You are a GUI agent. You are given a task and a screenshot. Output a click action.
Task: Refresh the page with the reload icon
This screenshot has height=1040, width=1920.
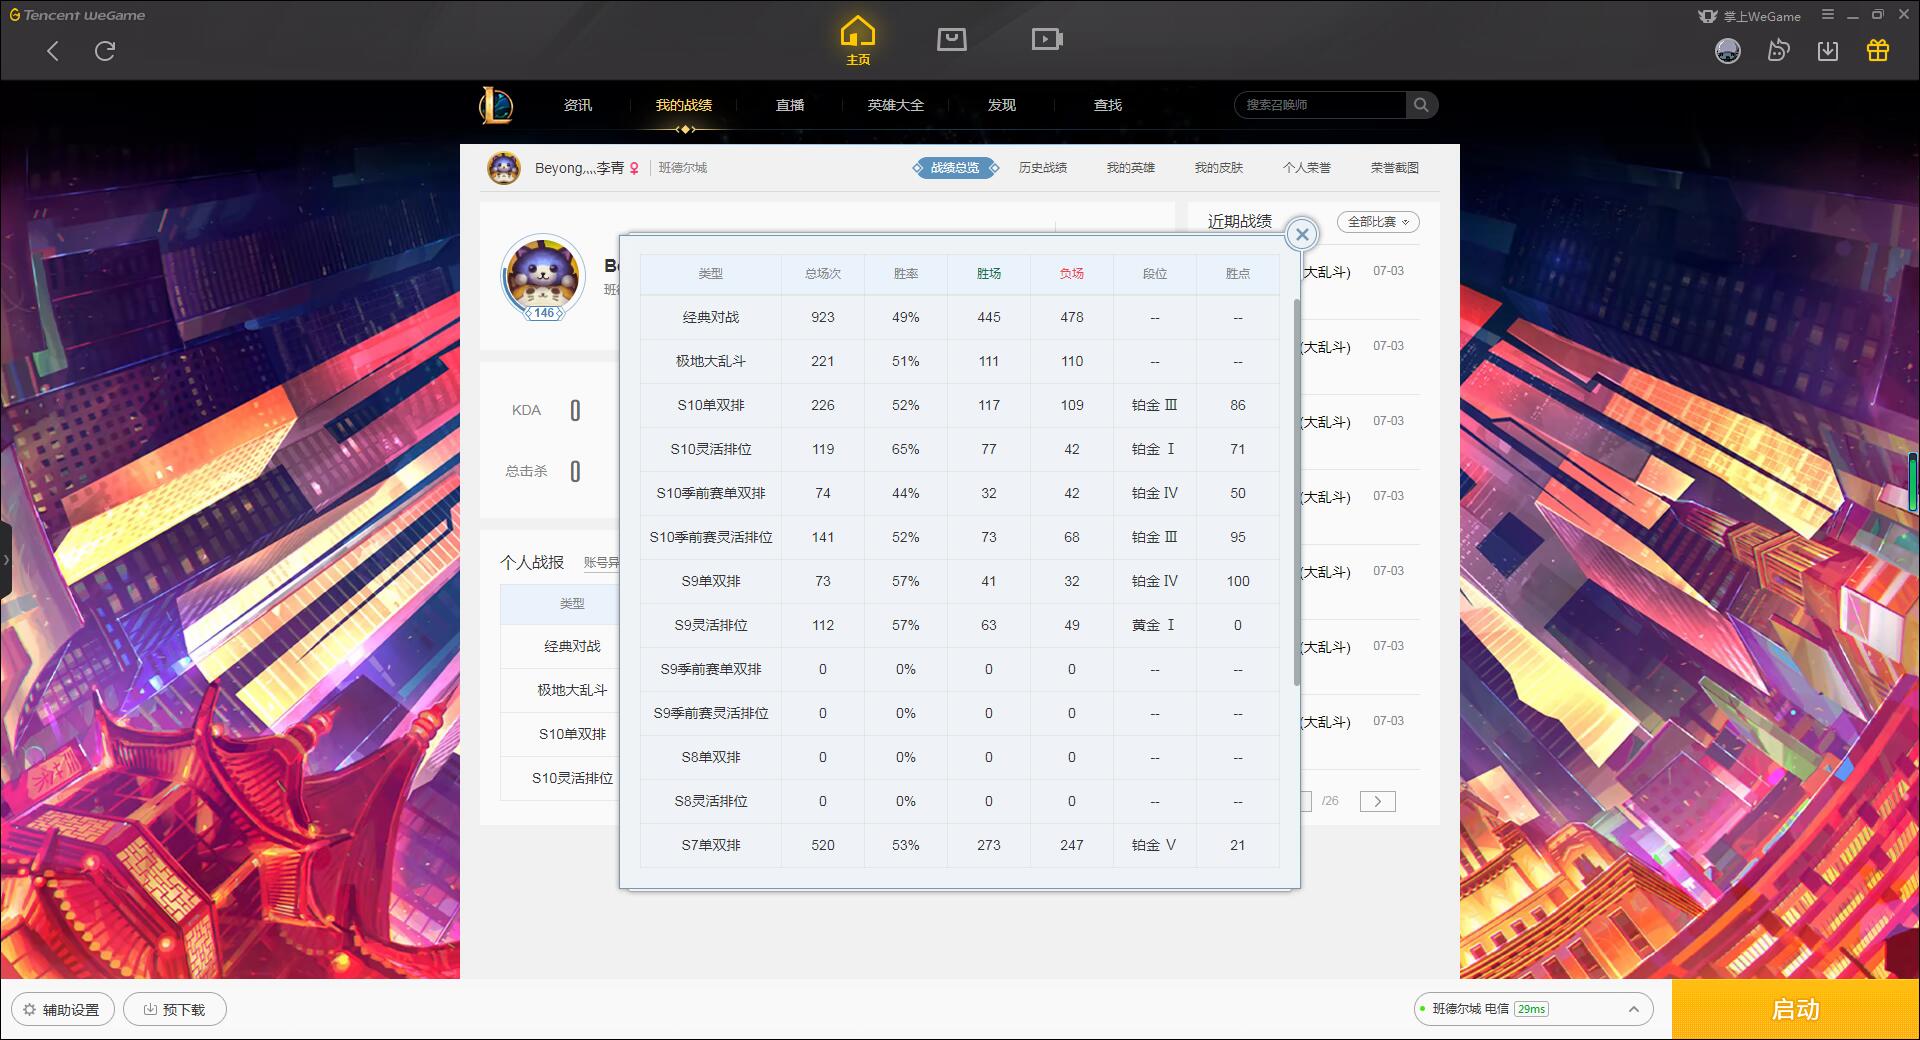(x=105, y=51)
